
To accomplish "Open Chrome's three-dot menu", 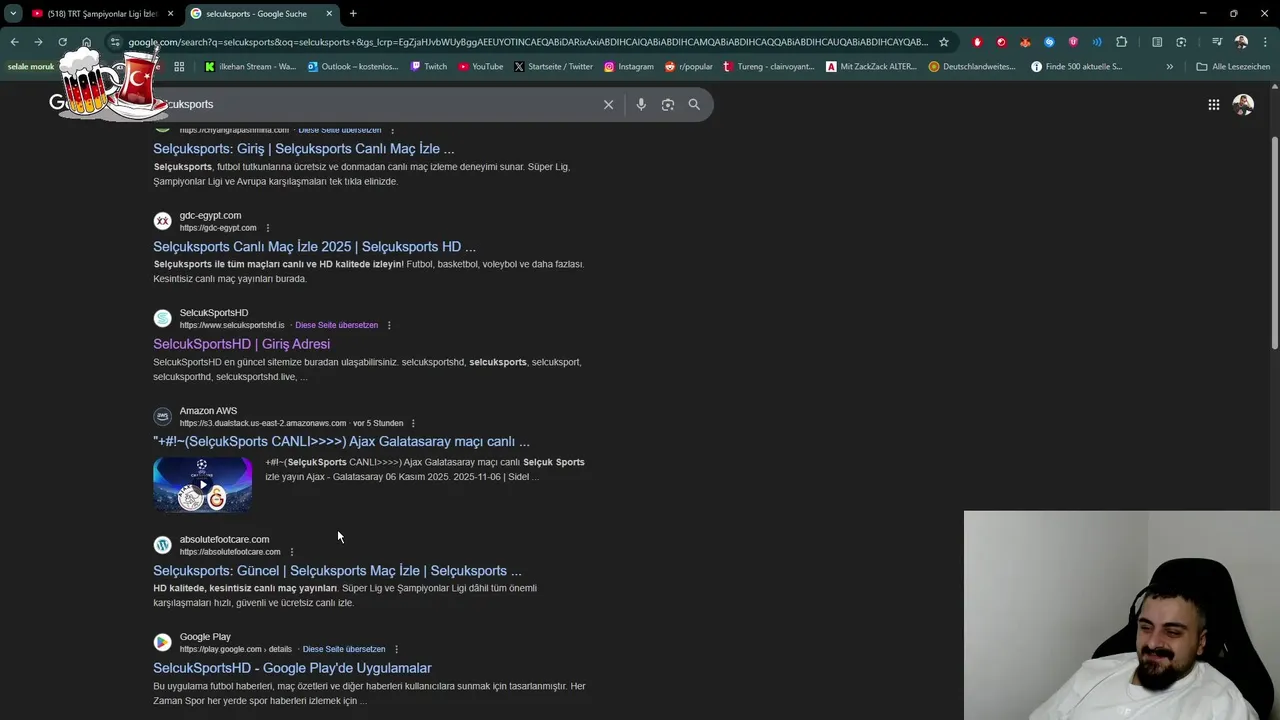I will [1265, 42].
